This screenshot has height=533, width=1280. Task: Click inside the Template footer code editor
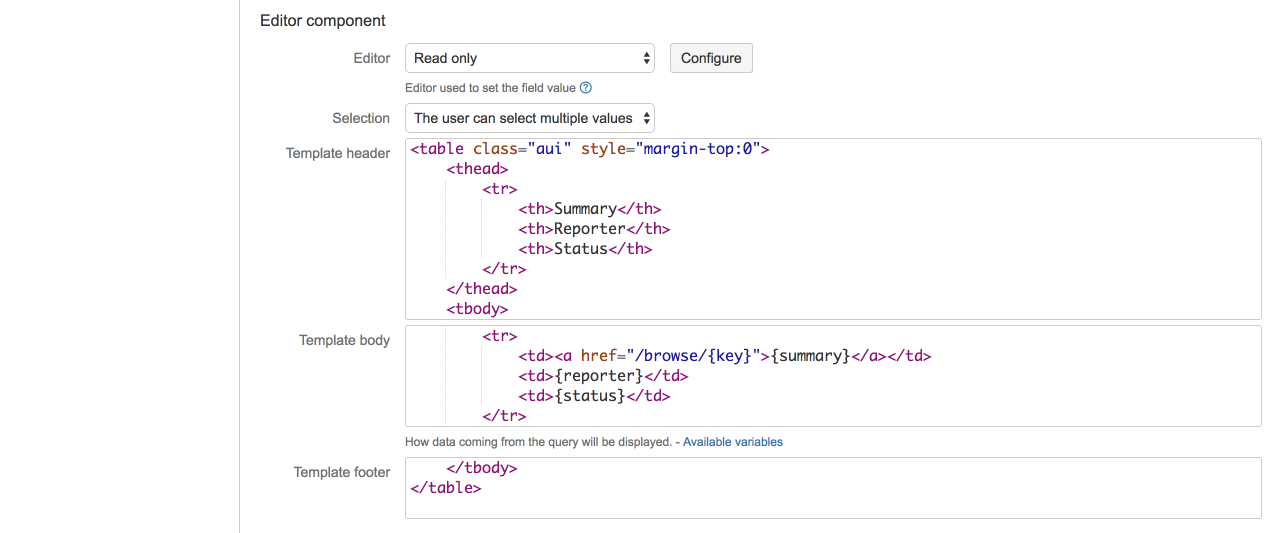tap(833, 488)
